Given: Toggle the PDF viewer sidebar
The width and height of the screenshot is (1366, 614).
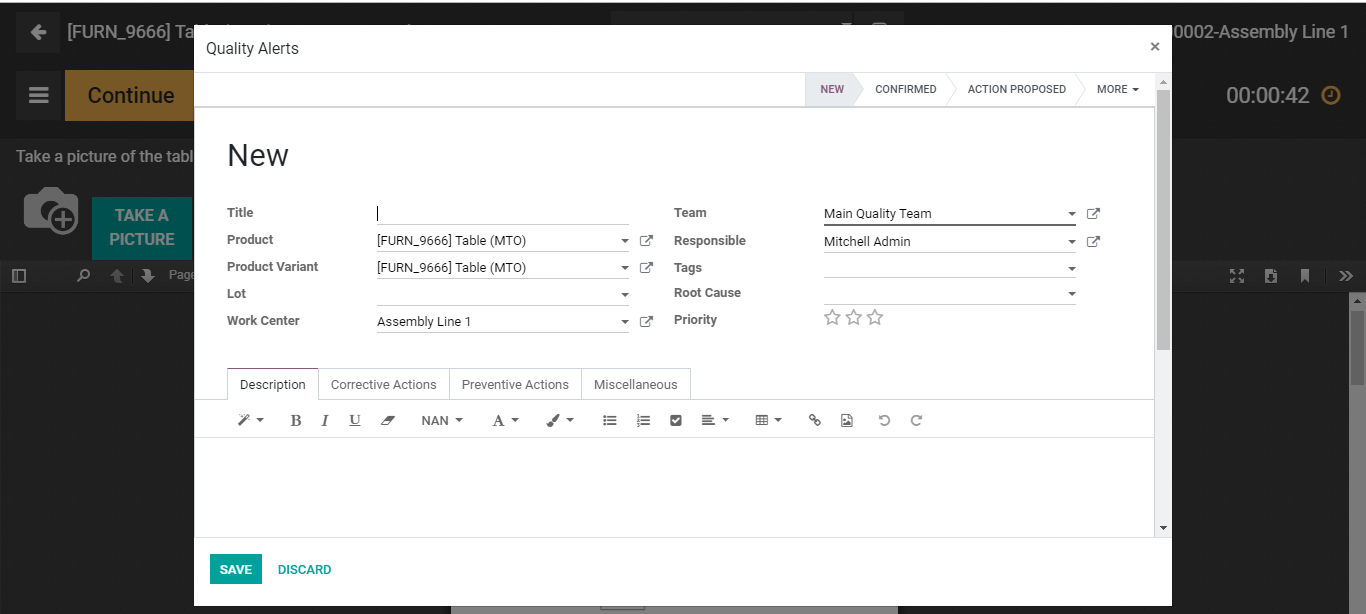Looking at the screenshot, I should (x=19, y=276).
